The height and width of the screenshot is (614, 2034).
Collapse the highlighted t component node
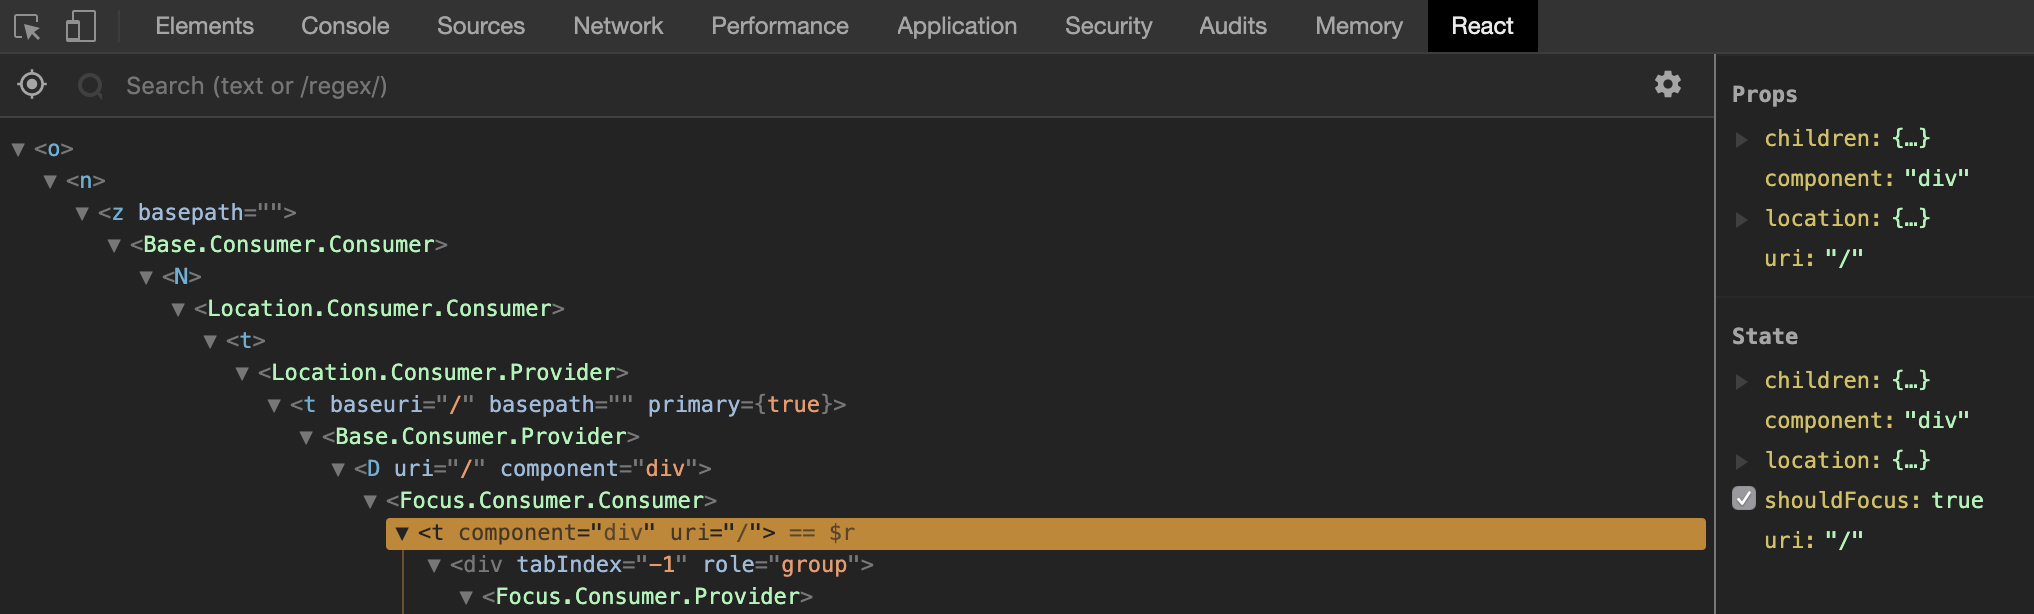(402, 533)
